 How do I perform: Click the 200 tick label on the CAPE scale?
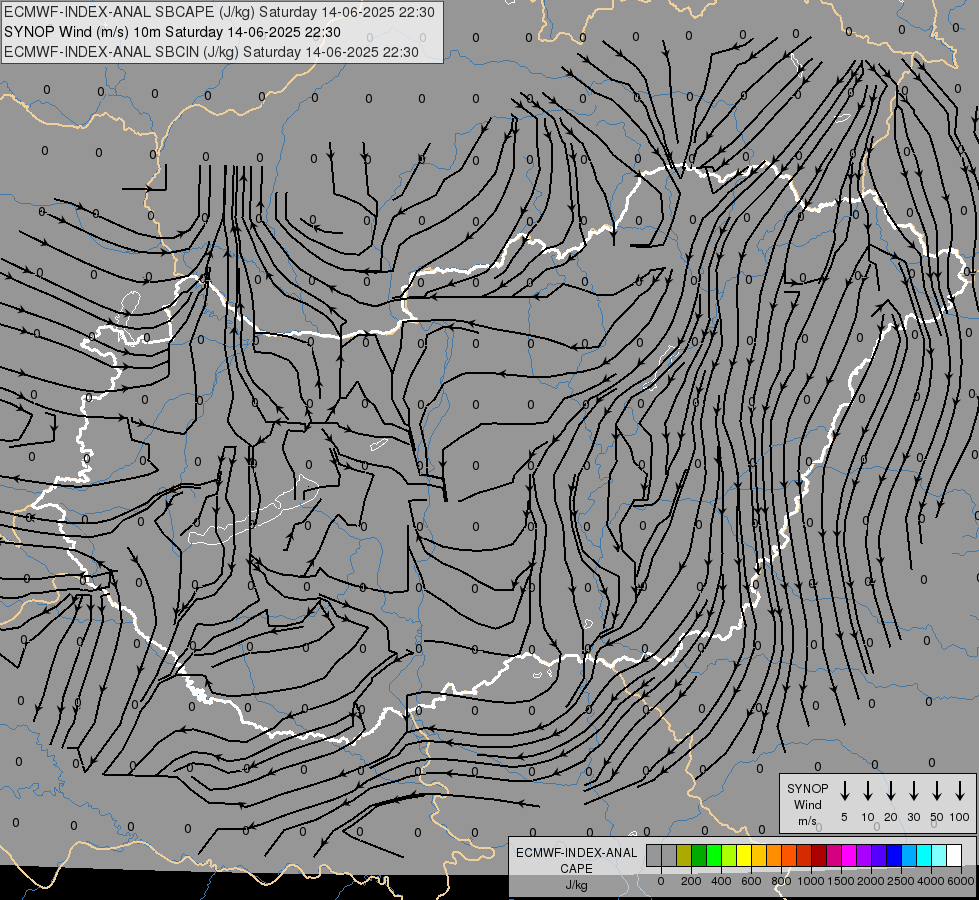(691, 881)
